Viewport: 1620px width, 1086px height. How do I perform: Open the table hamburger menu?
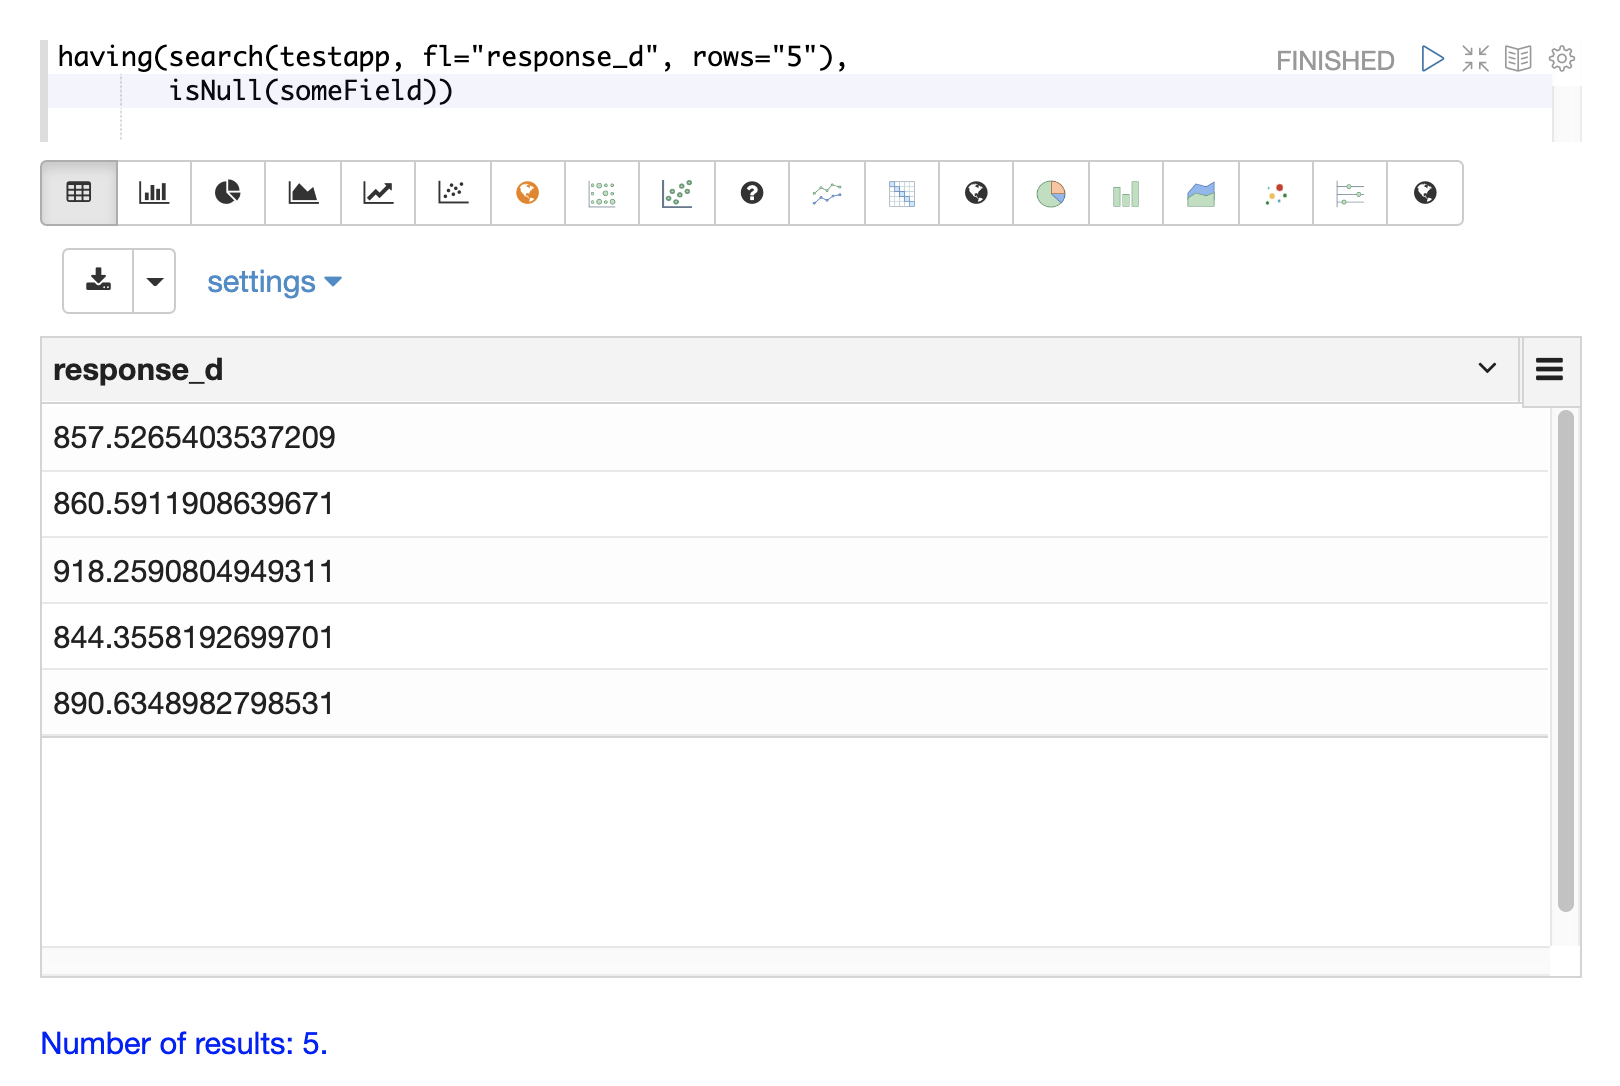pos(1549,370)
